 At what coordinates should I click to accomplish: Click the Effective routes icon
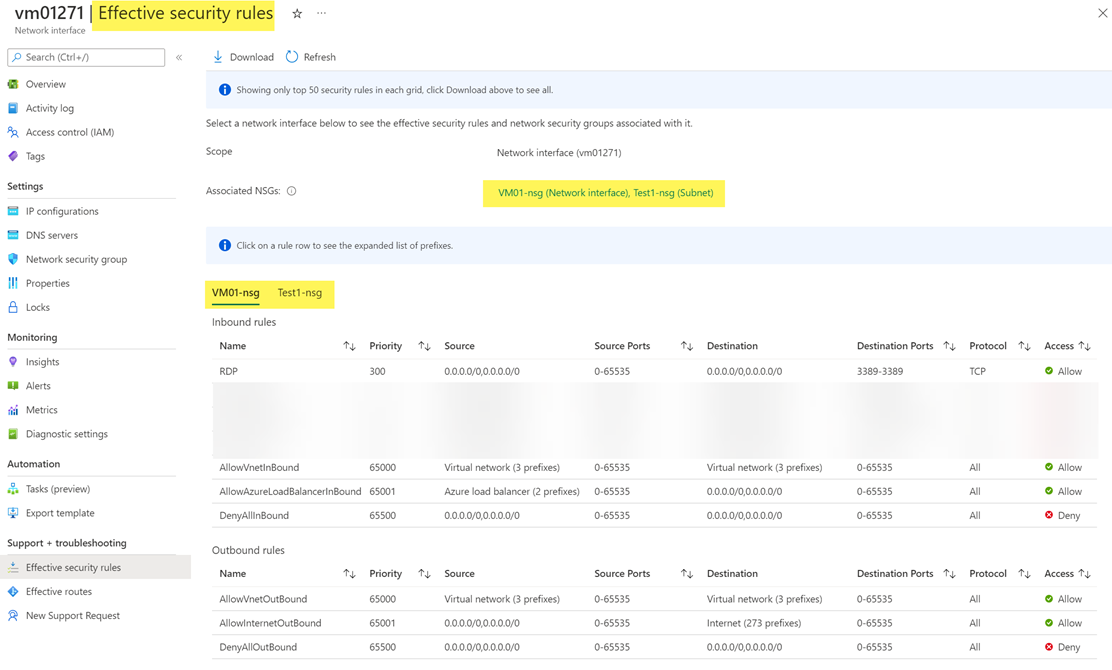[x=13, y=591]
